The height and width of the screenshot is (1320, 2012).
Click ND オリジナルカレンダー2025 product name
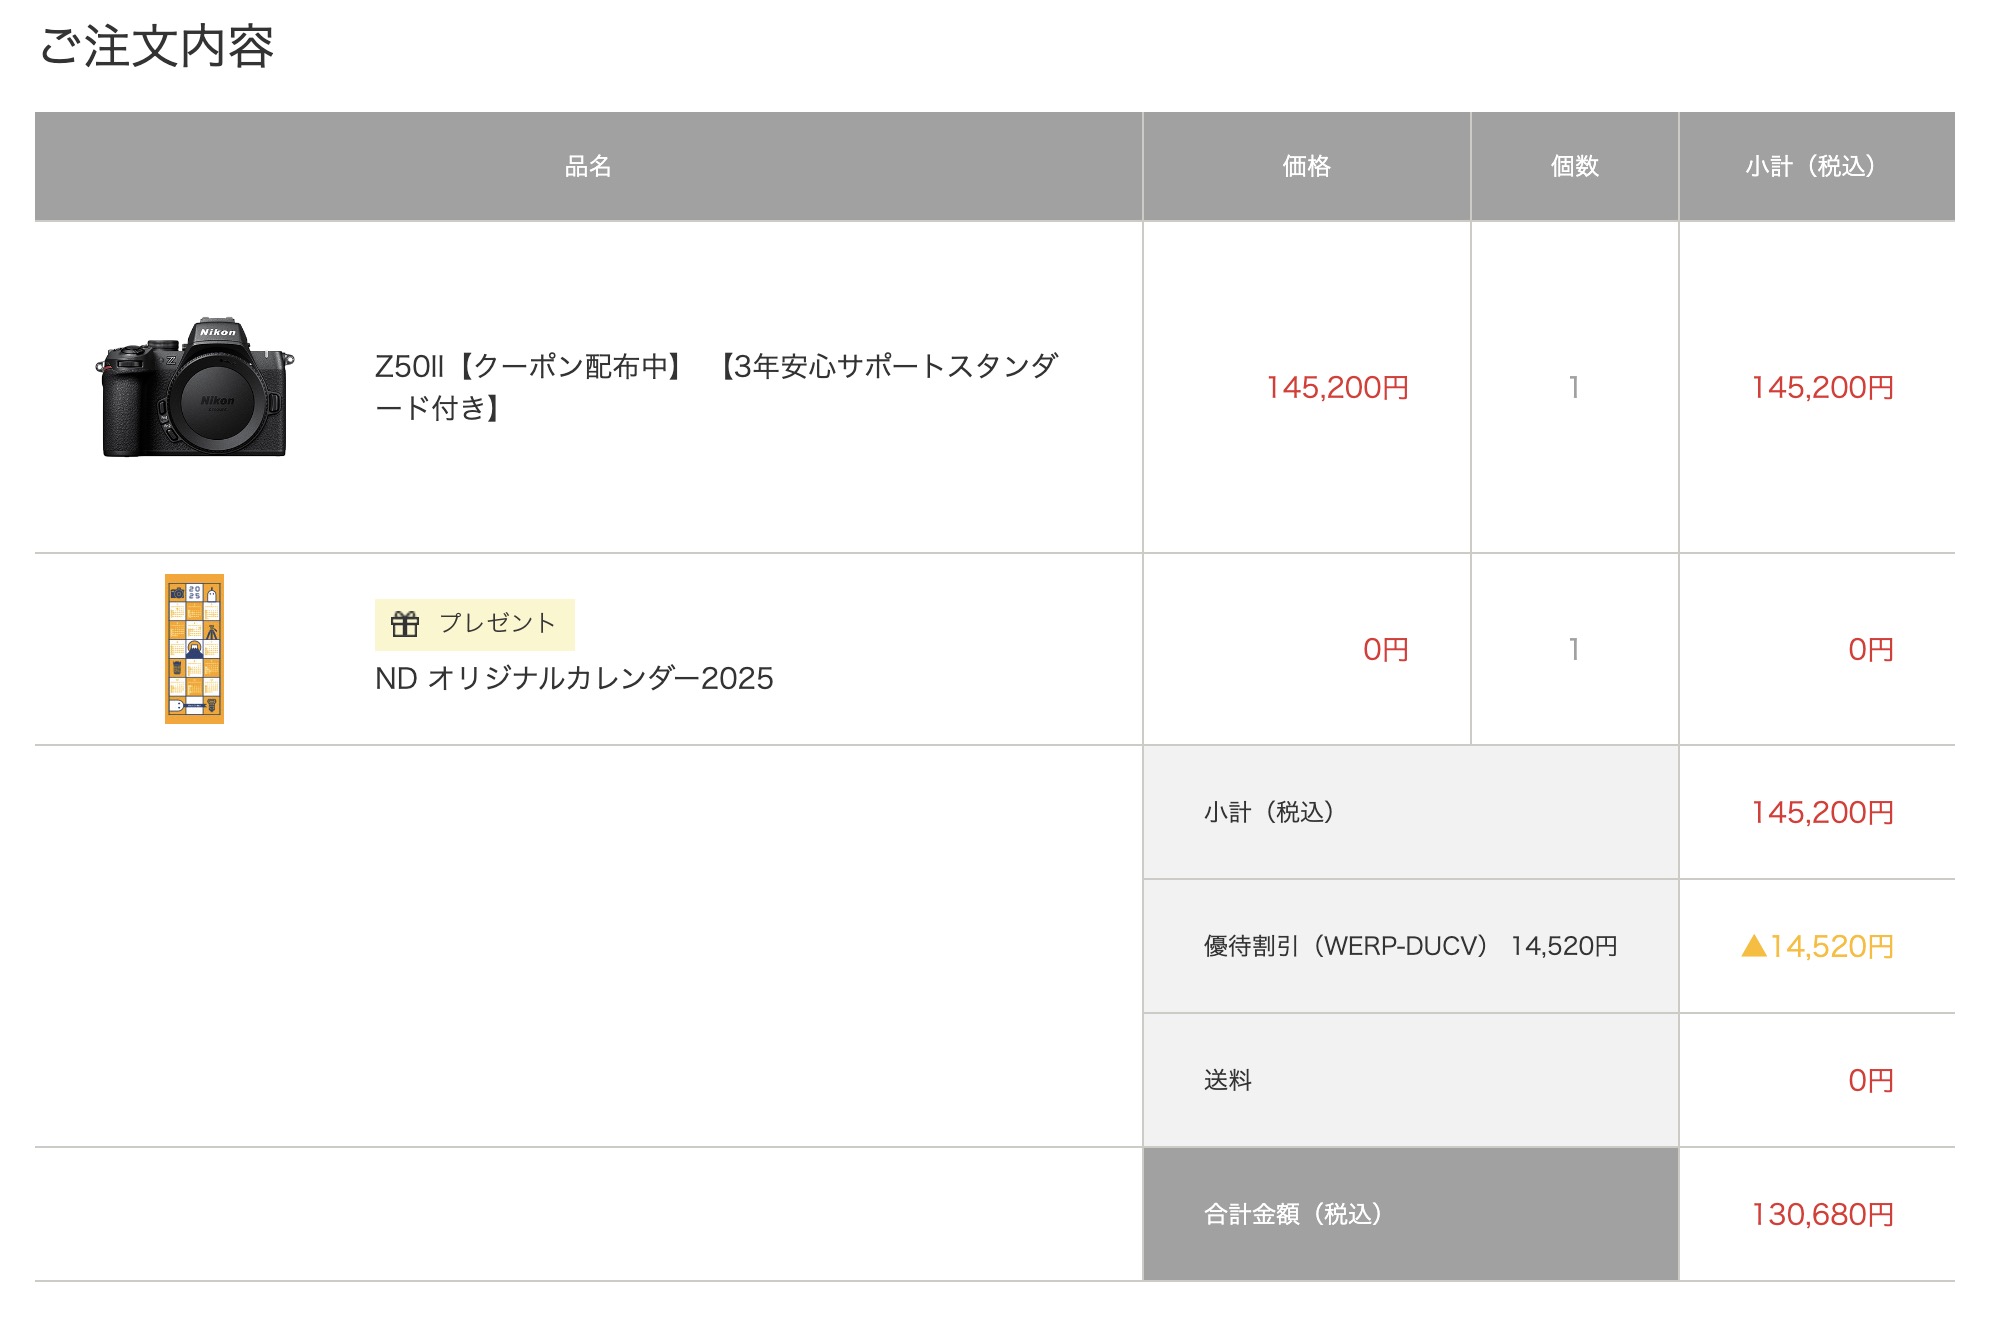[x=574, y=678]
